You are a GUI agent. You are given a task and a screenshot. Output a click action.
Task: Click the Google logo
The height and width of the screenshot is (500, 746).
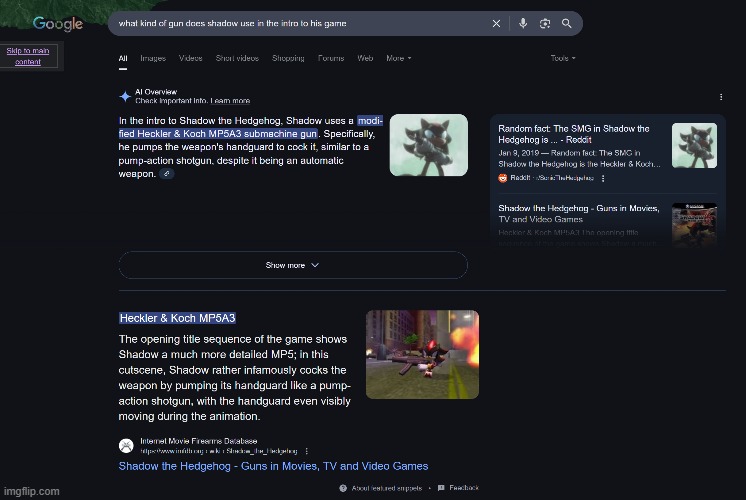[x=58, y=23]
